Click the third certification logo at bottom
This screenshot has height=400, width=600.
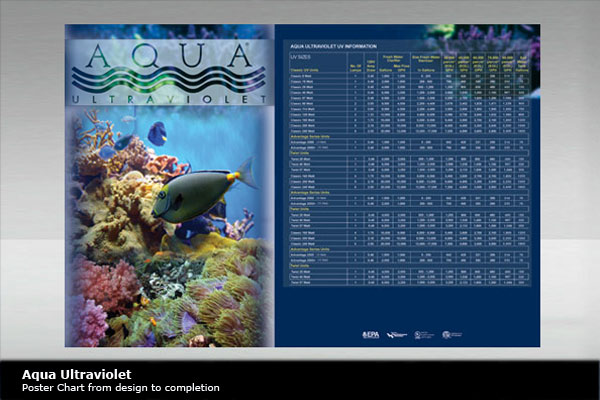click(424, 334)
